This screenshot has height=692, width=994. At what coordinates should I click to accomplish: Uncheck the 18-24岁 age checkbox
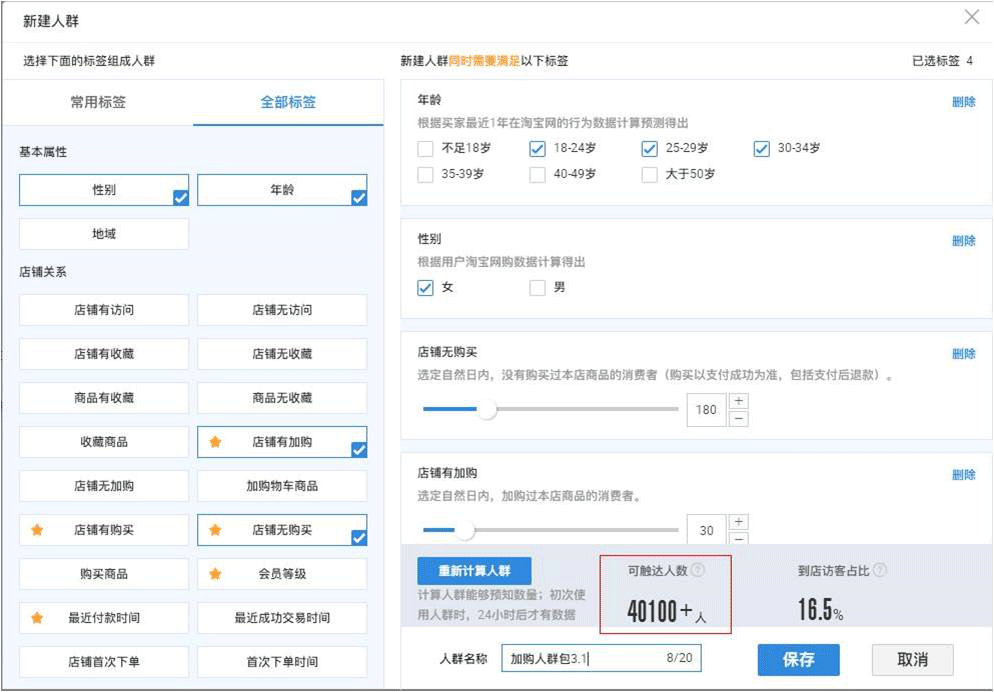(538, 148)
